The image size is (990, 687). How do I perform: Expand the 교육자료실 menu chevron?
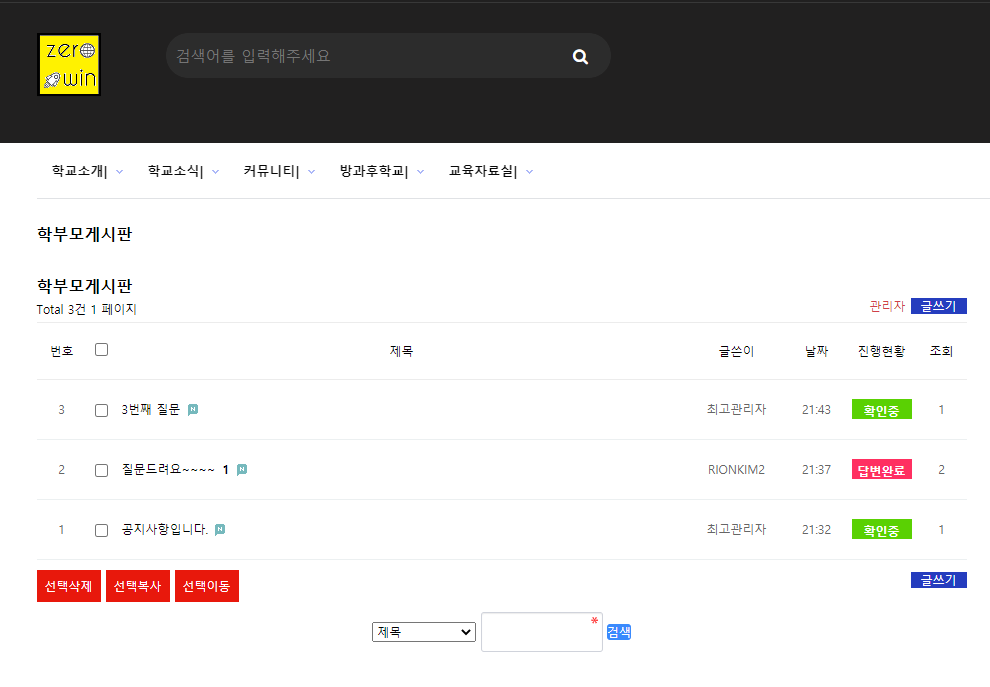click(530, 172)
